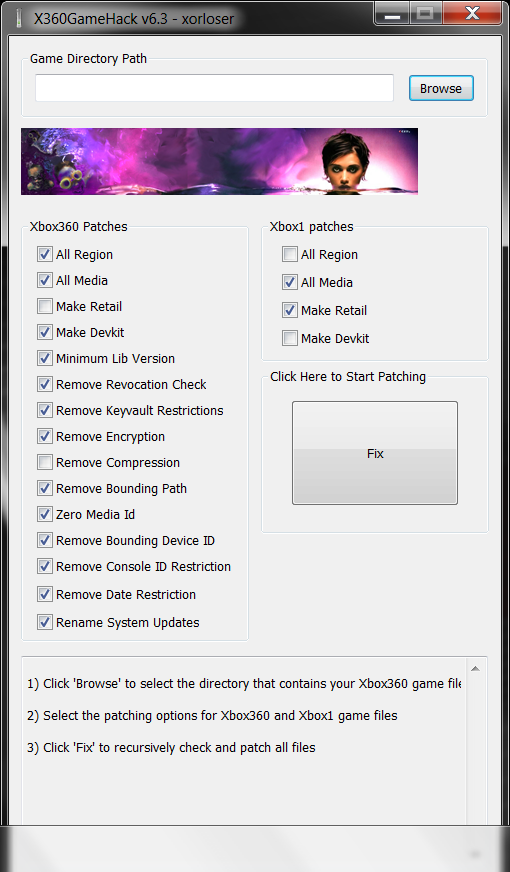Click the app icon in title bar

[18, 18]
